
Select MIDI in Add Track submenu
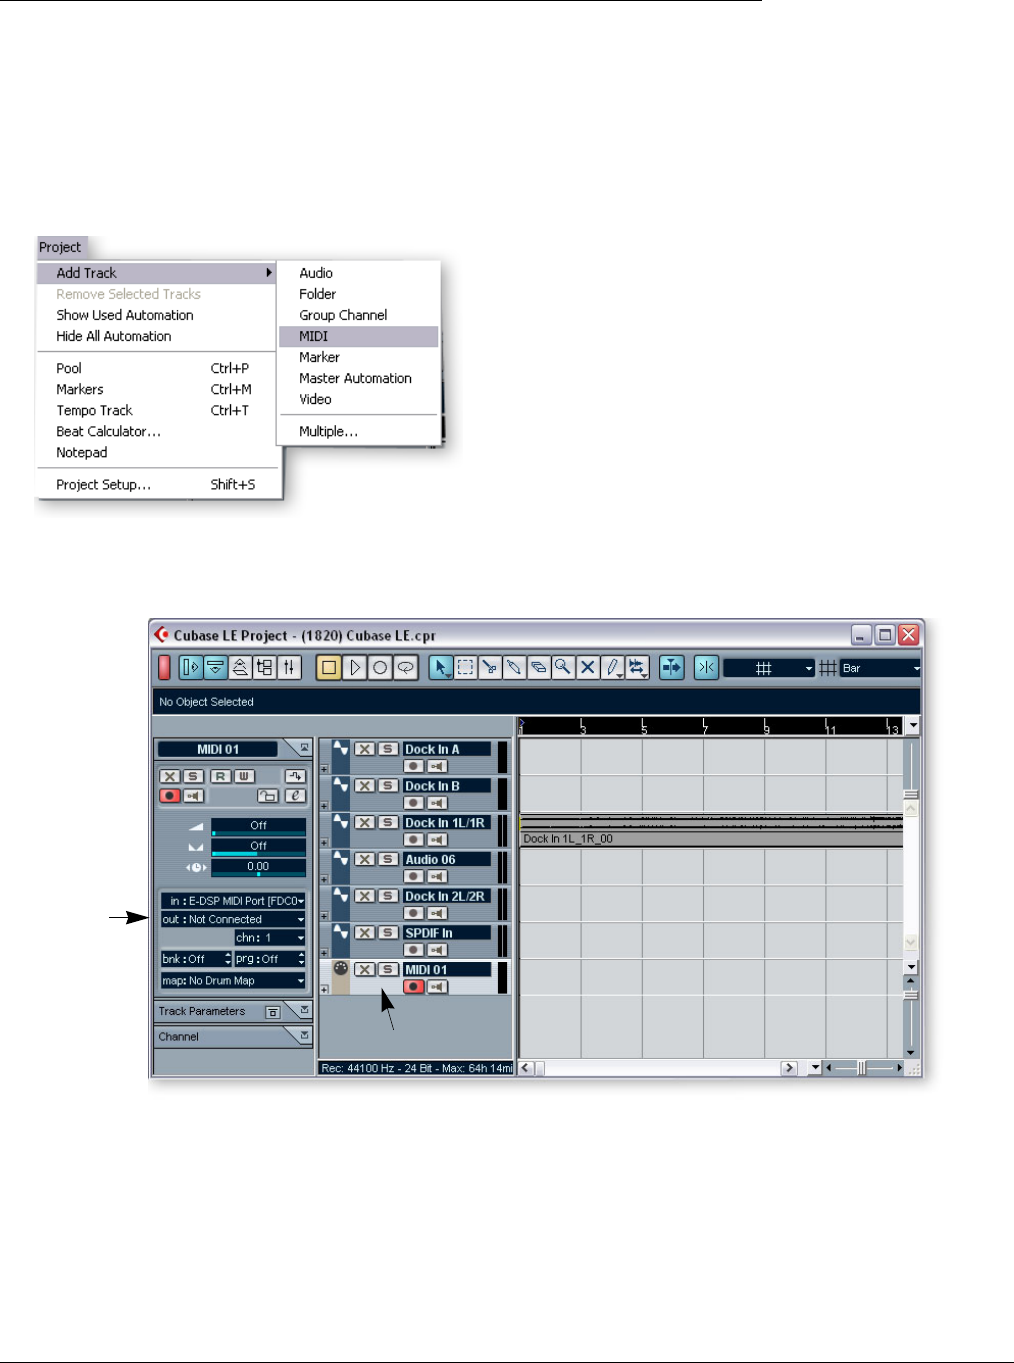click(x=358, y=336)
